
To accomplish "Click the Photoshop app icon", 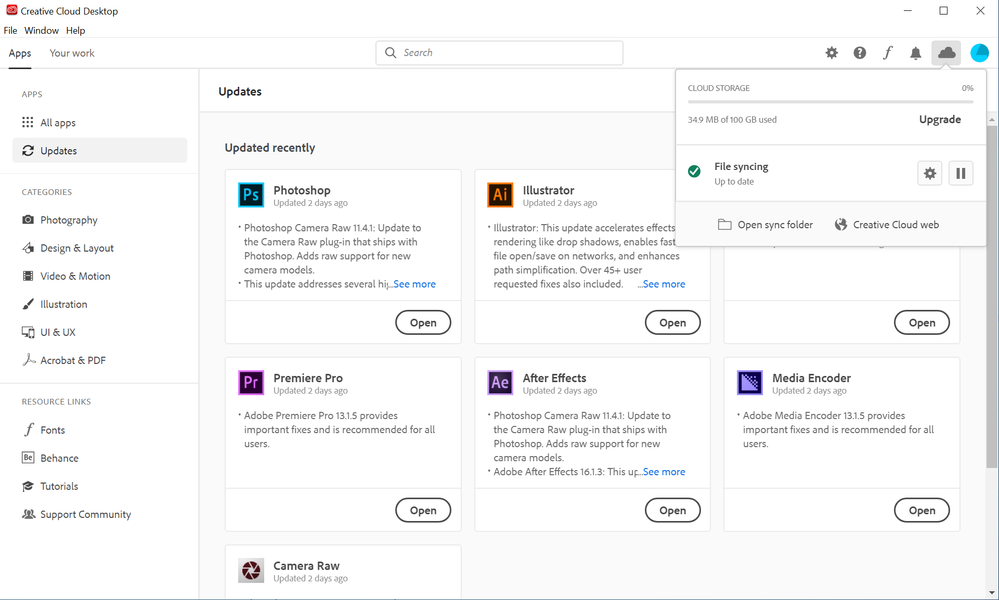I will [x=250, y=194].
